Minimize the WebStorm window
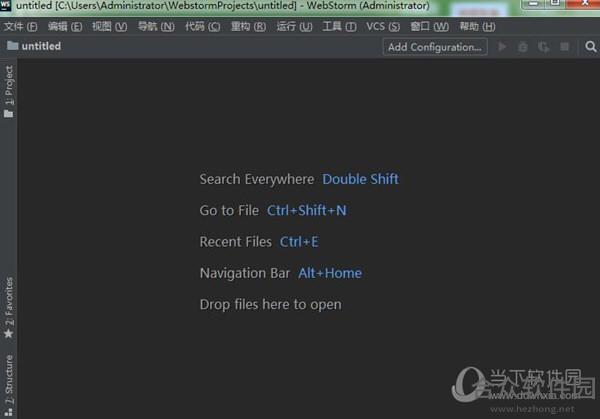 pyautogui.click(x=533, y=4)
